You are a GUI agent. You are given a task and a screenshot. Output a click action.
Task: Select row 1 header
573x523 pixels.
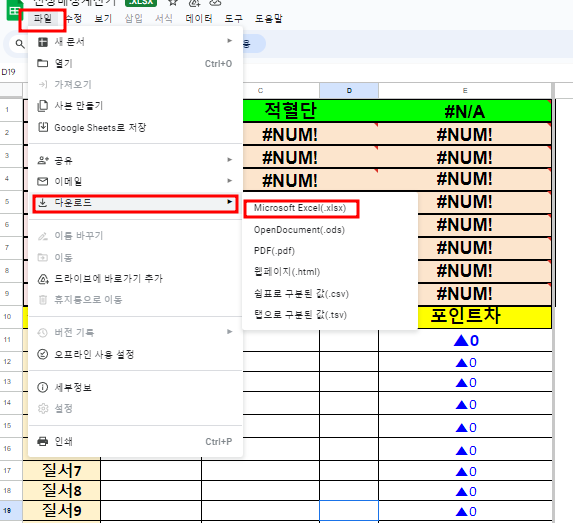11,110
